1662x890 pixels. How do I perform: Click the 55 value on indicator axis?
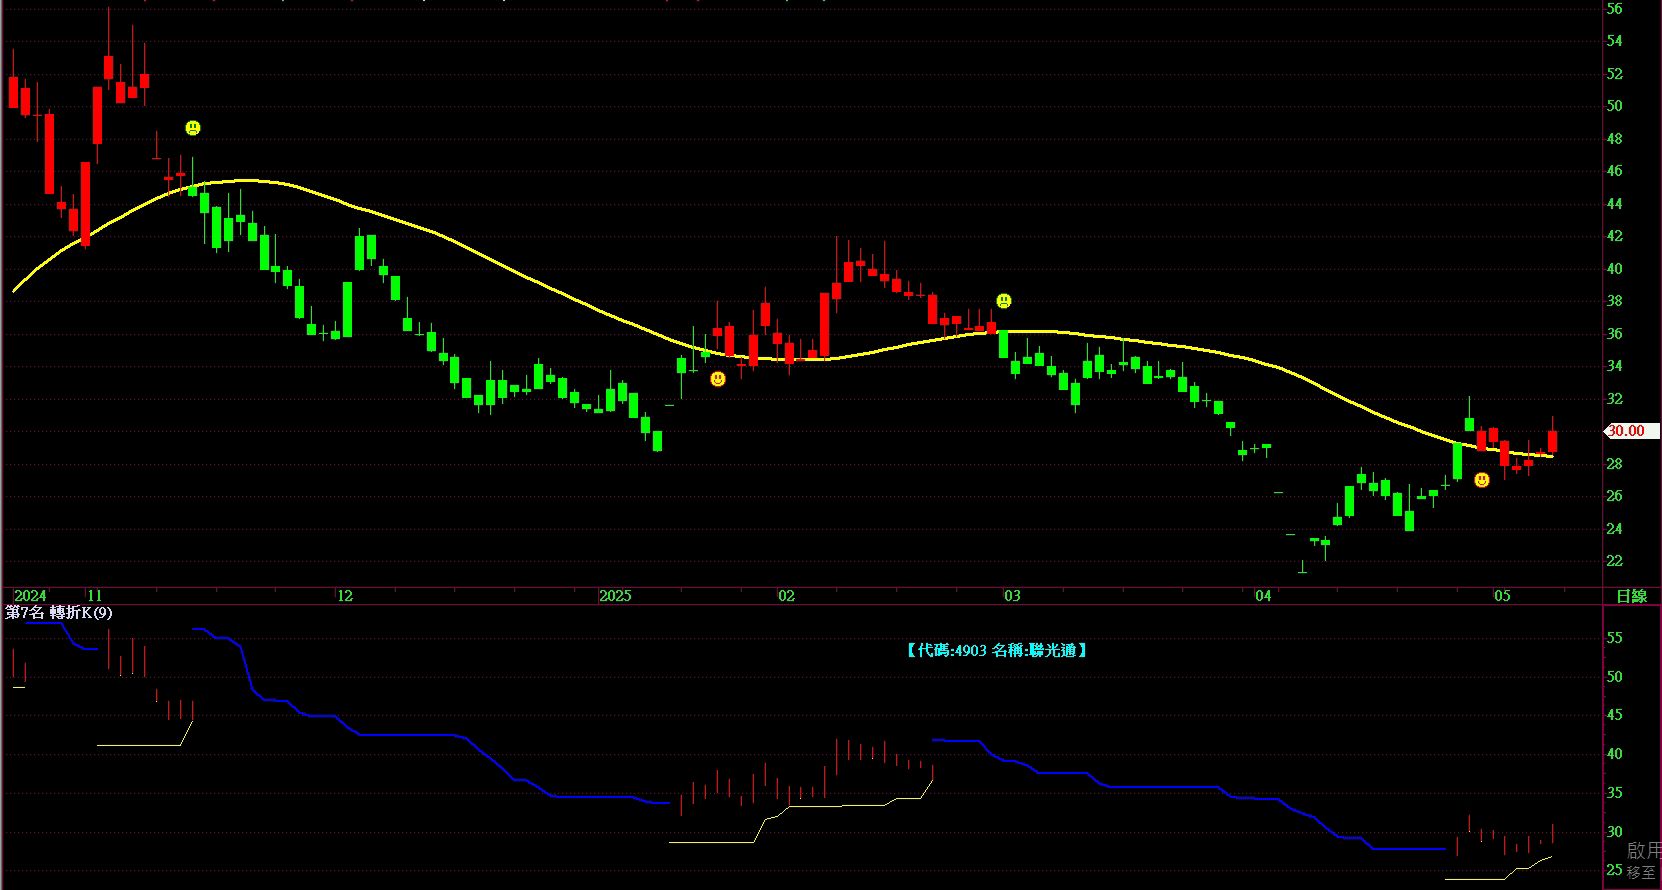click(x=1614, y=638)
